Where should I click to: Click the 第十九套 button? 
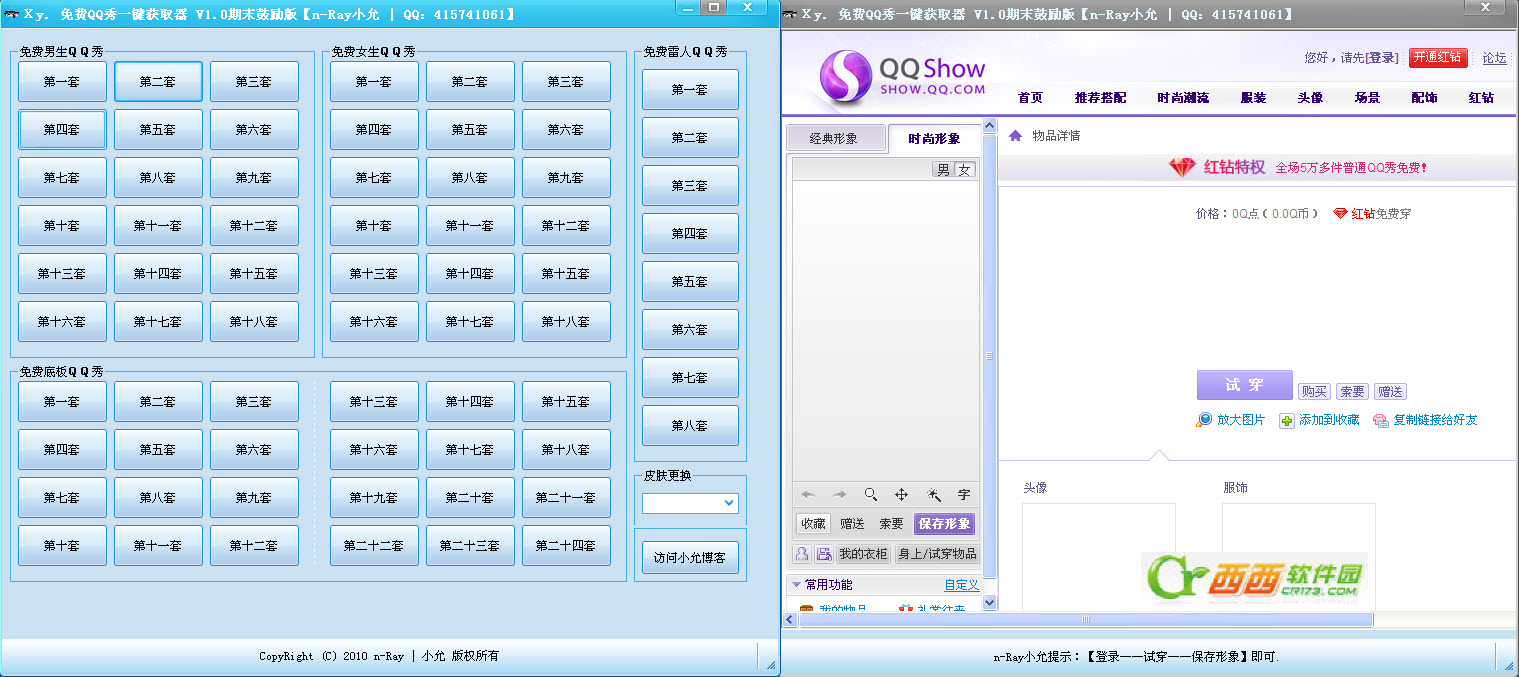pyautogui.click(x=374, y=497)
